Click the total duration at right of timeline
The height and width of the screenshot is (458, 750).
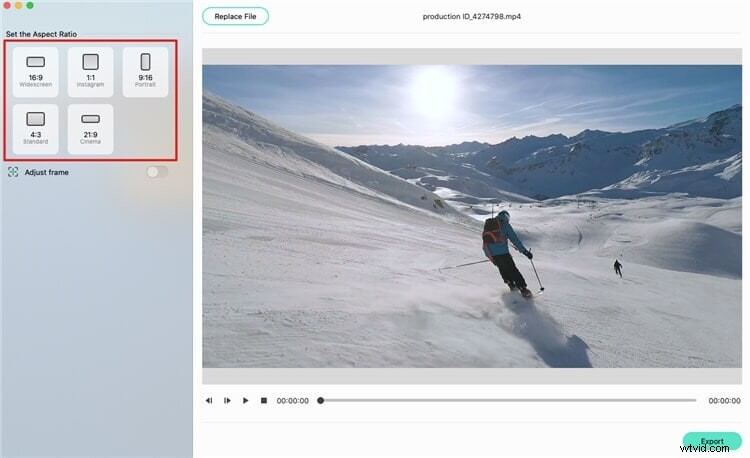point(724,401)
